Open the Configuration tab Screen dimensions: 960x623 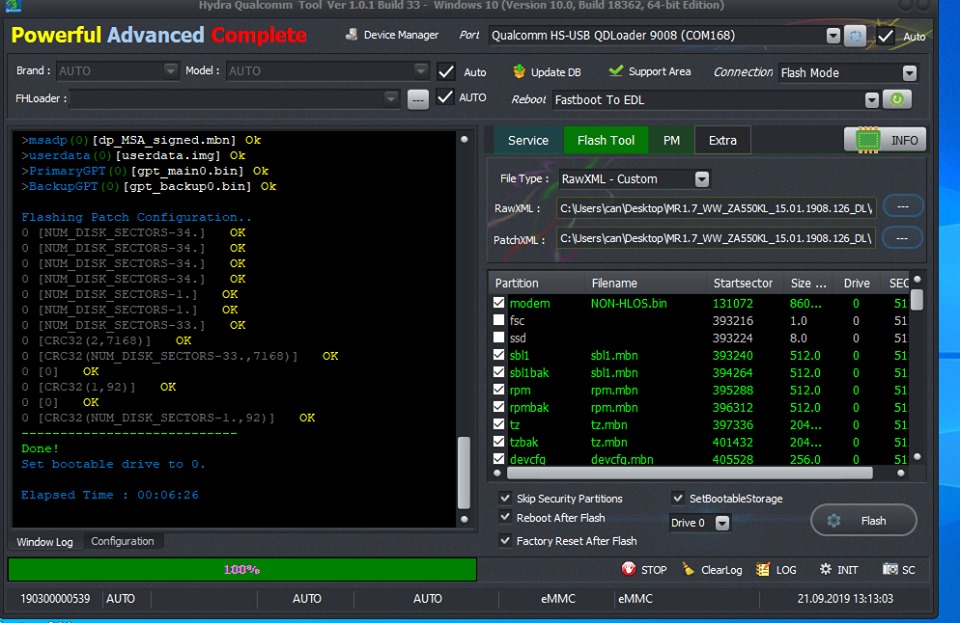coord(122,541)
